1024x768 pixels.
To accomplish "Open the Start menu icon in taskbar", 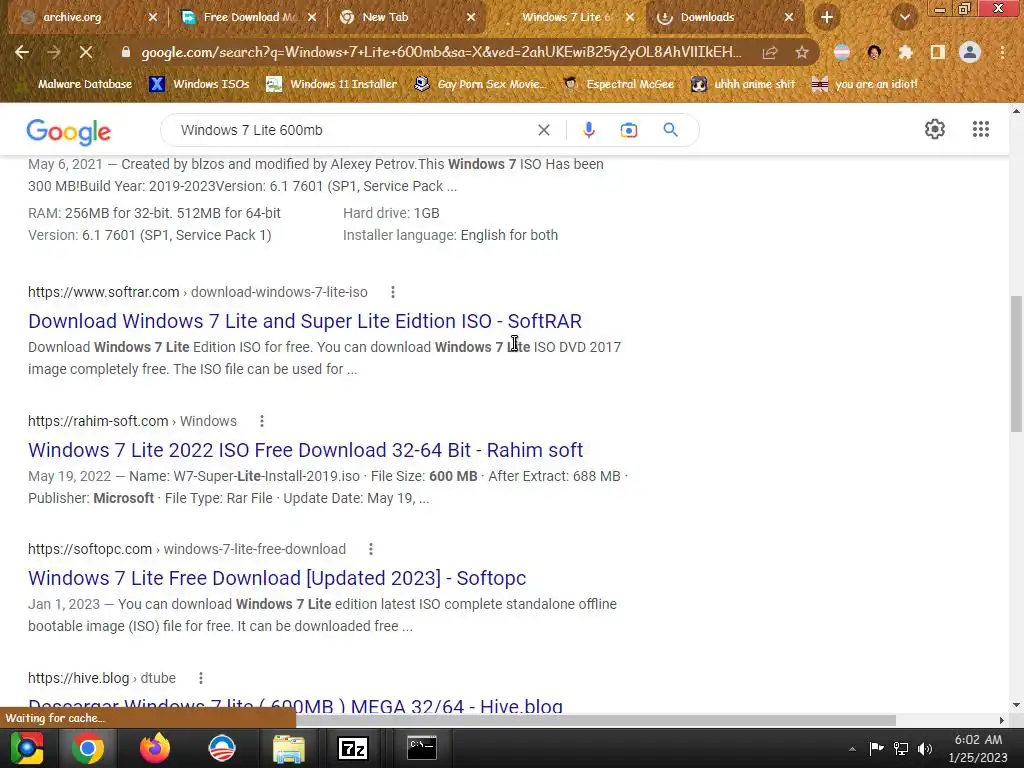I will click(26, 748).
